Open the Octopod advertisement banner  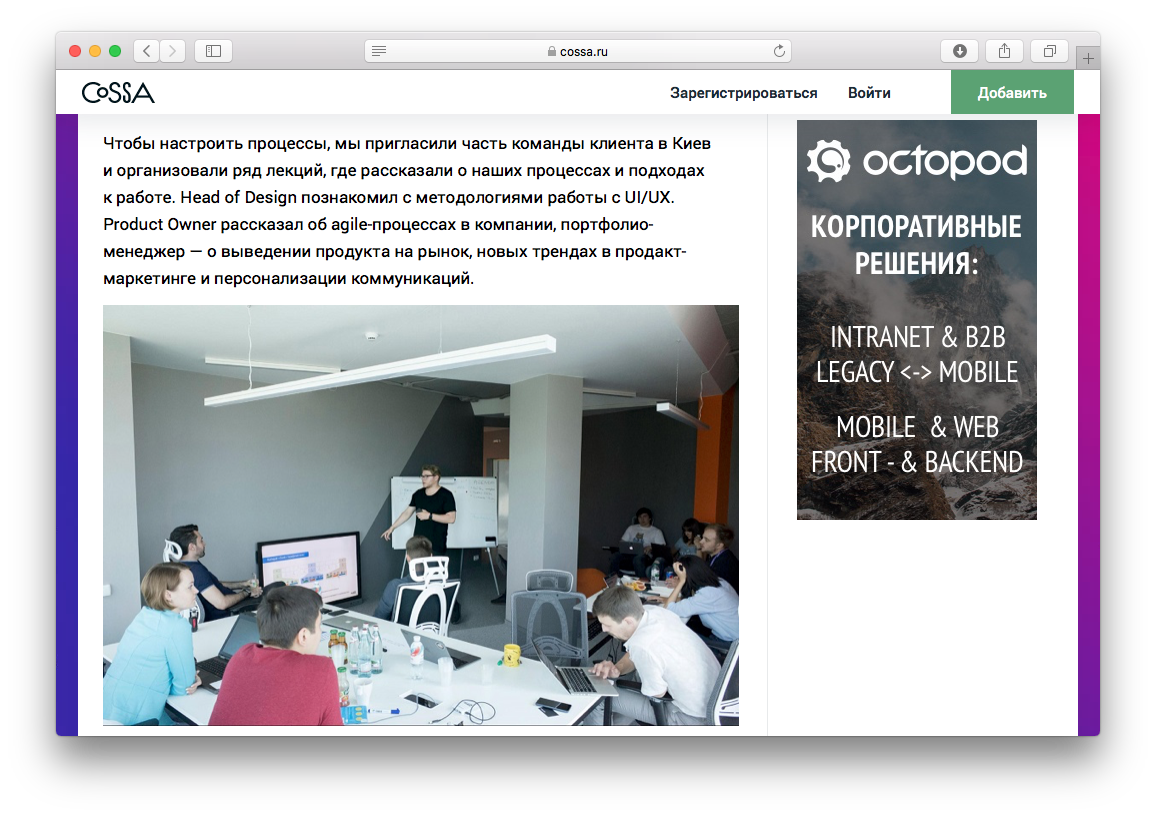tap(916, 320)
